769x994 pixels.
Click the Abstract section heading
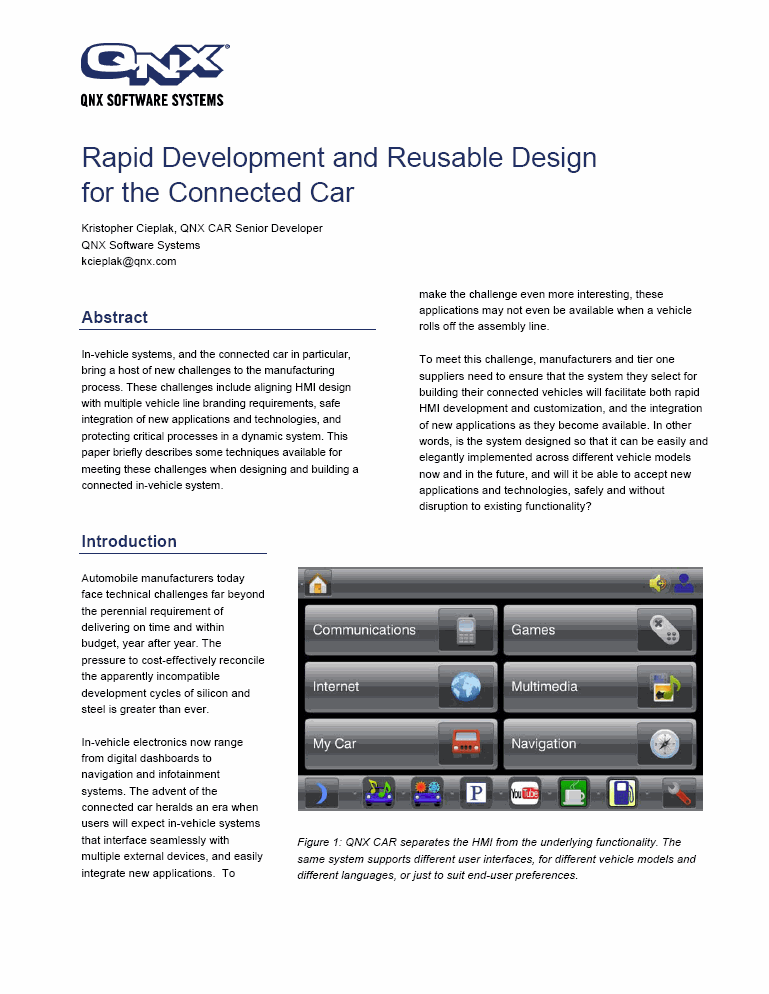coord(115,317)
